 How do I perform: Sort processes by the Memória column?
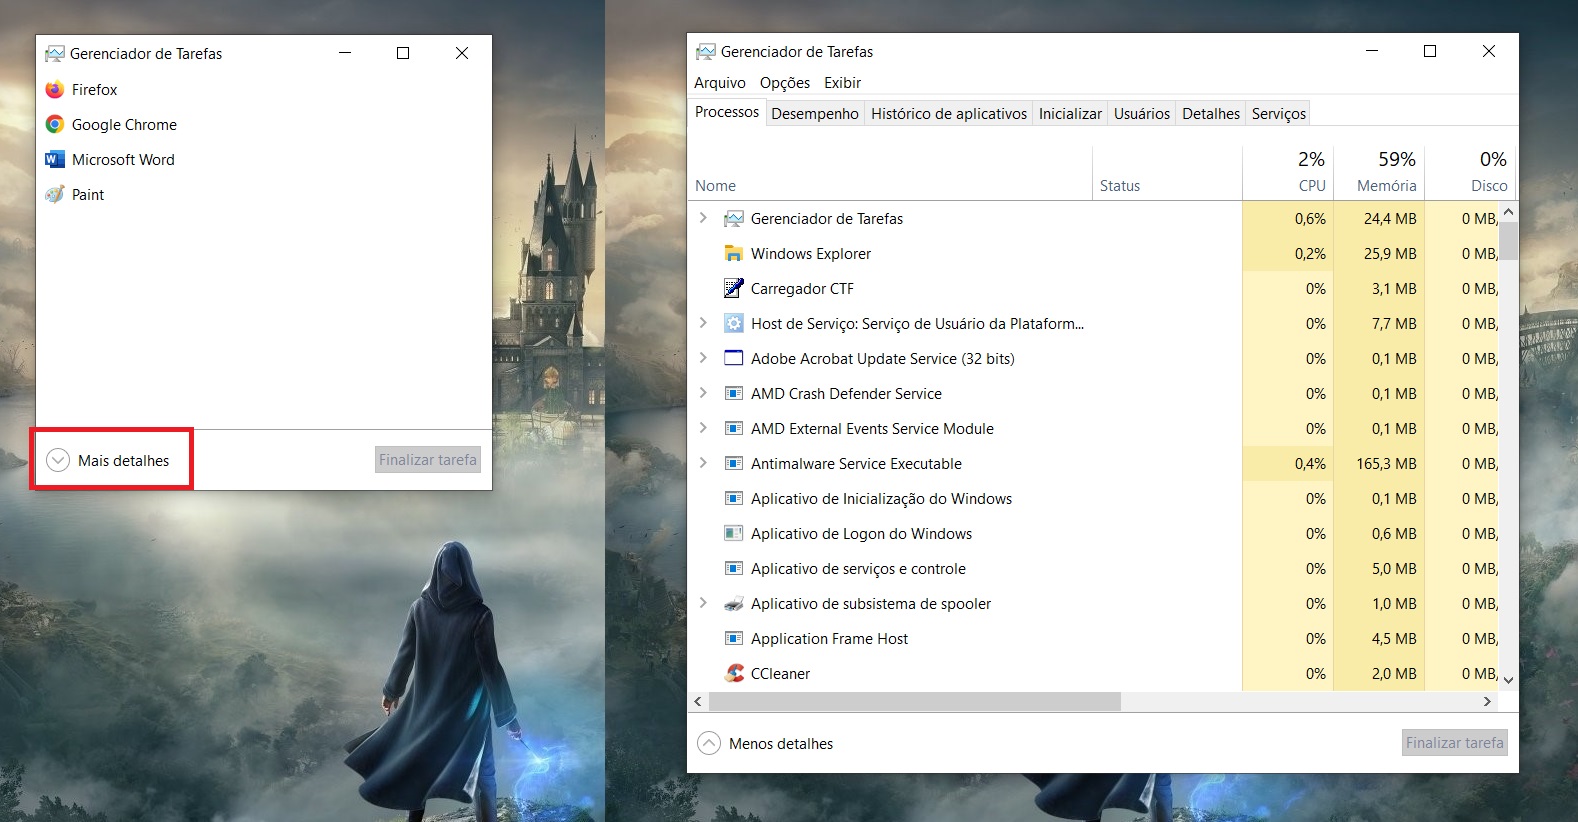(1379, 172)
